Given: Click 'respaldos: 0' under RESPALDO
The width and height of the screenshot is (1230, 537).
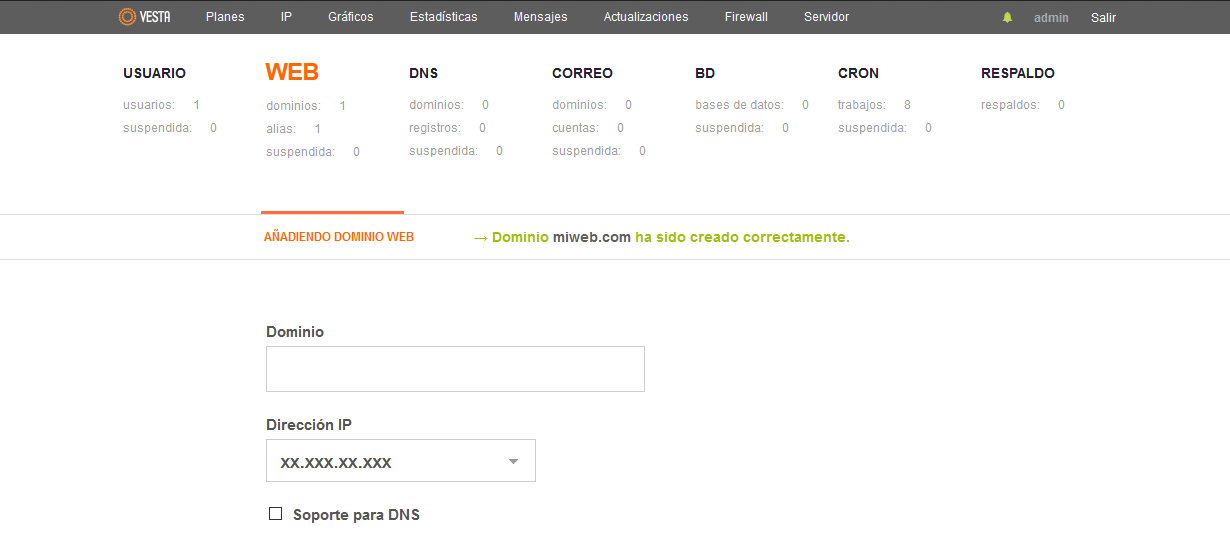Looking at the screenshot, I should [x=1023, y=105].
